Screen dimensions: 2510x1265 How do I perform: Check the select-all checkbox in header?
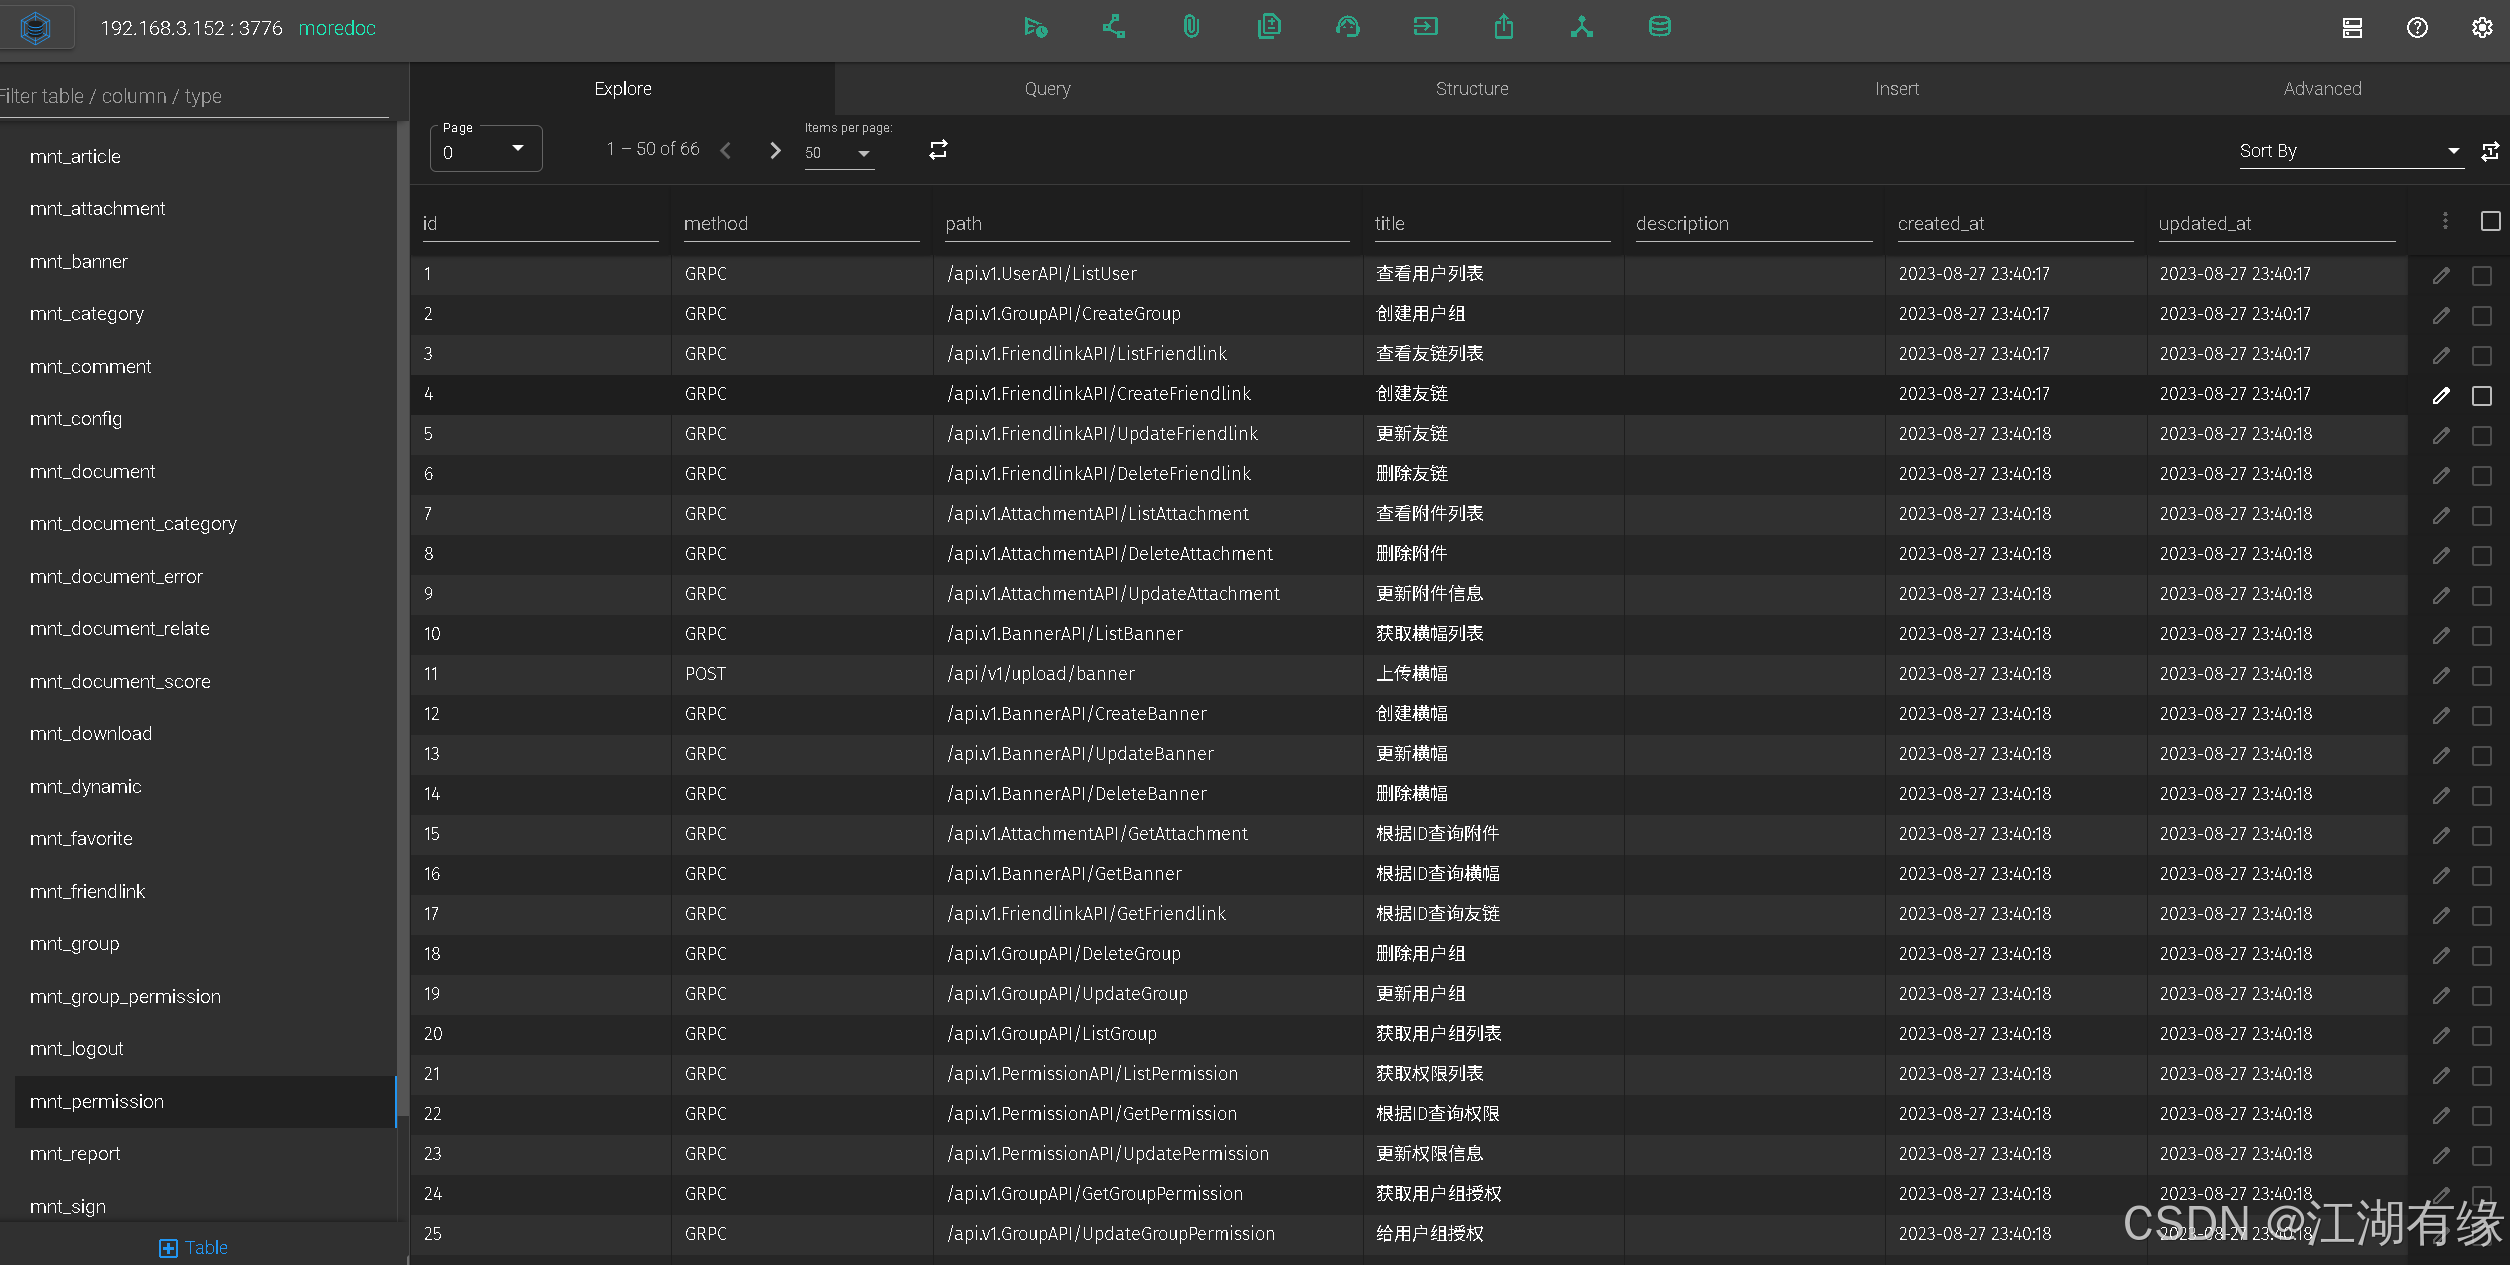(x=2490, y=221)
